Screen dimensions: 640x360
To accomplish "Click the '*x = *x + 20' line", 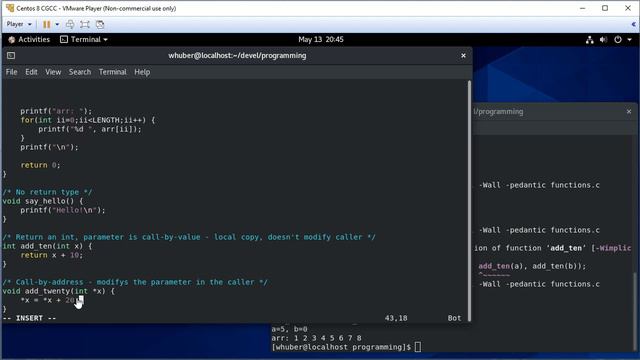I will point(48,300).
